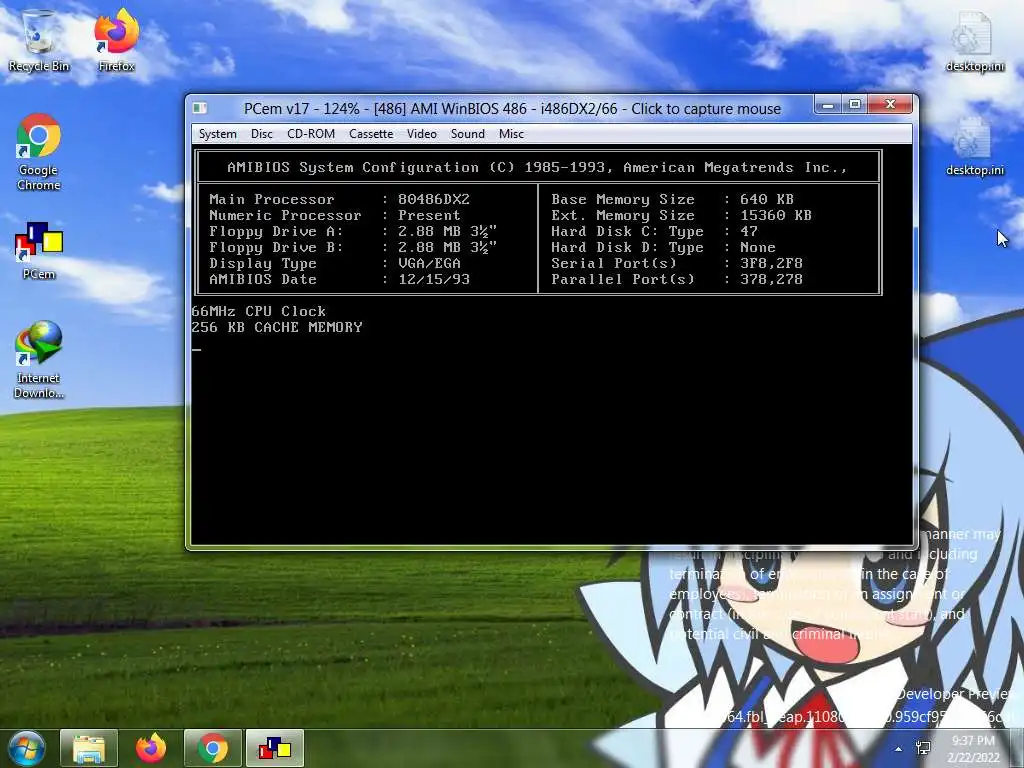
Task: Switch to Chrome in the taskbar
Action: [213, 748]
